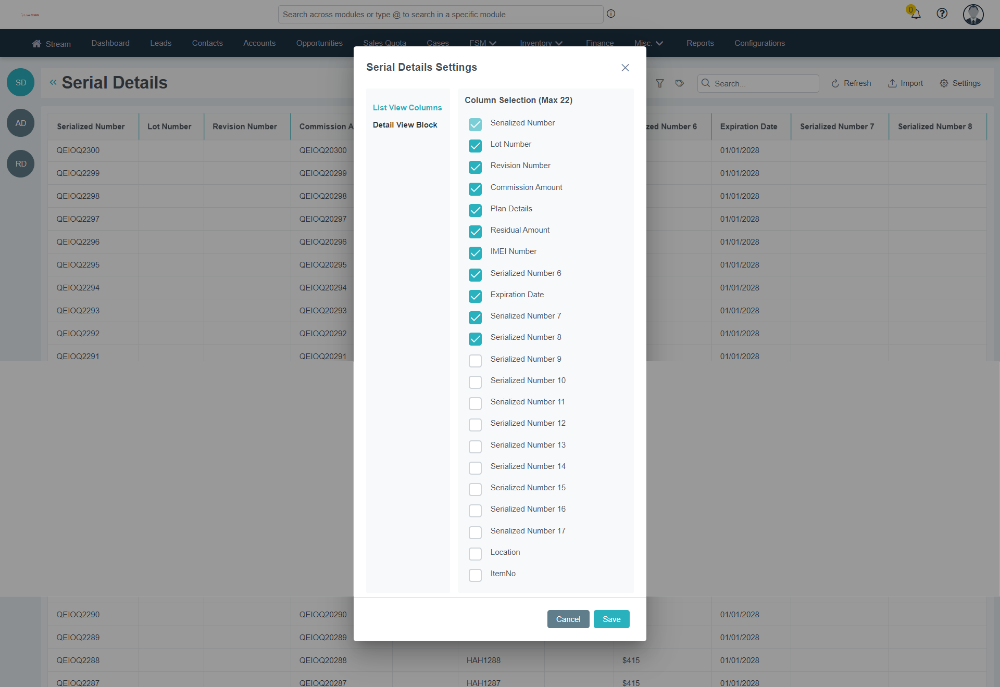Viewport: 1000px width, 687px height.
Task: Open the notifications bell
Action: [915, 14]
